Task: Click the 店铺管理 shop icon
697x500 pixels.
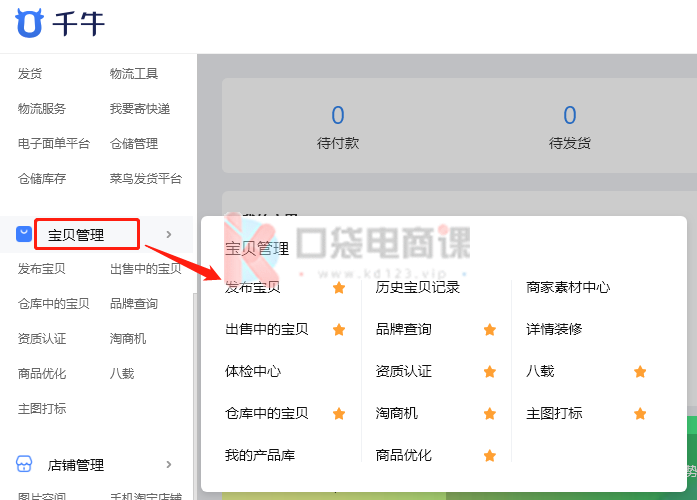Action: tap(24, 464)
